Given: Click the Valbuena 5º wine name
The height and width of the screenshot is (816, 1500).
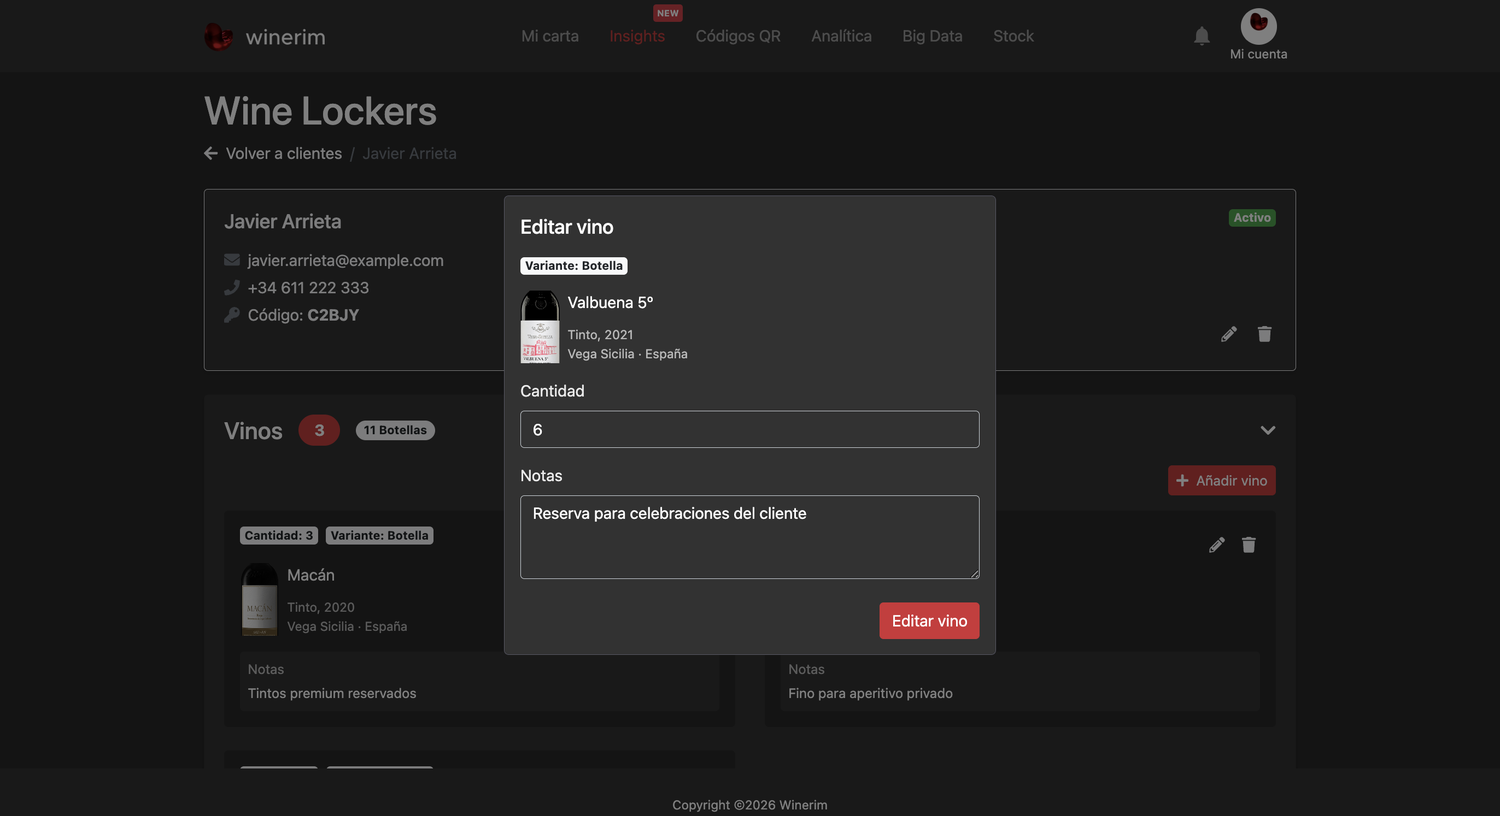Looking at the screenshot, I should [x=610, y=303].
